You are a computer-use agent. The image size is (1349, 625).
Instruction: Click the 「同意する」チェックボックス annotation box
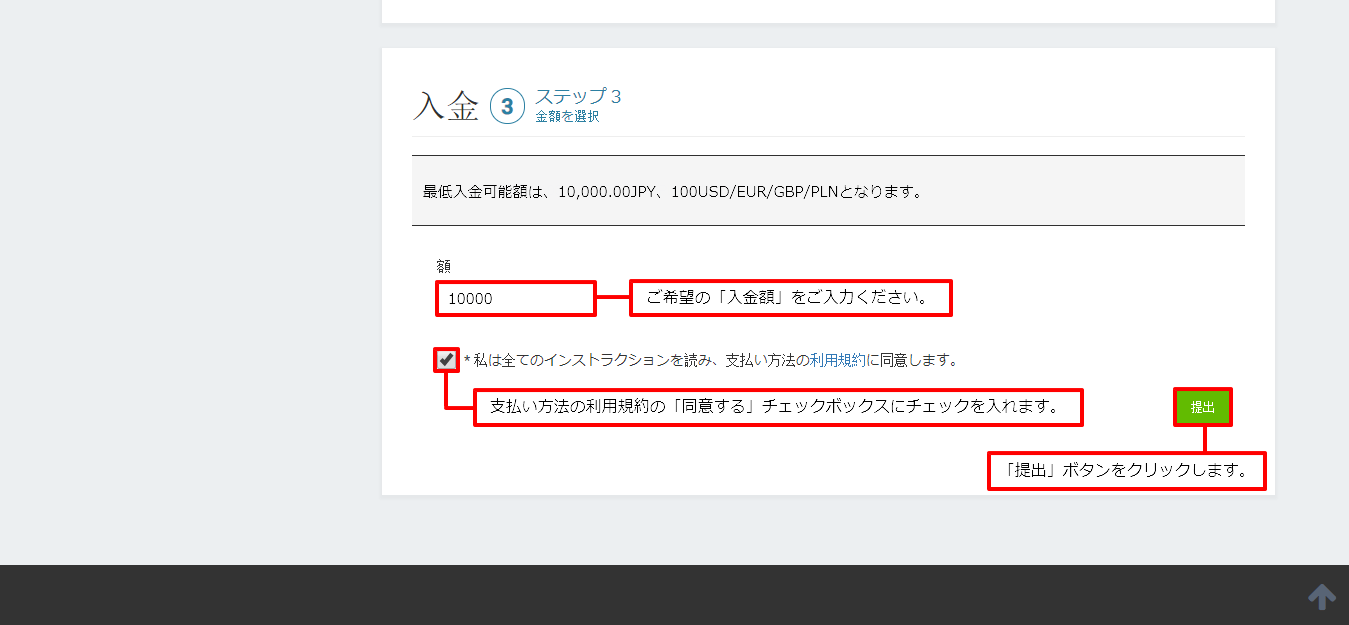(778, 408)
